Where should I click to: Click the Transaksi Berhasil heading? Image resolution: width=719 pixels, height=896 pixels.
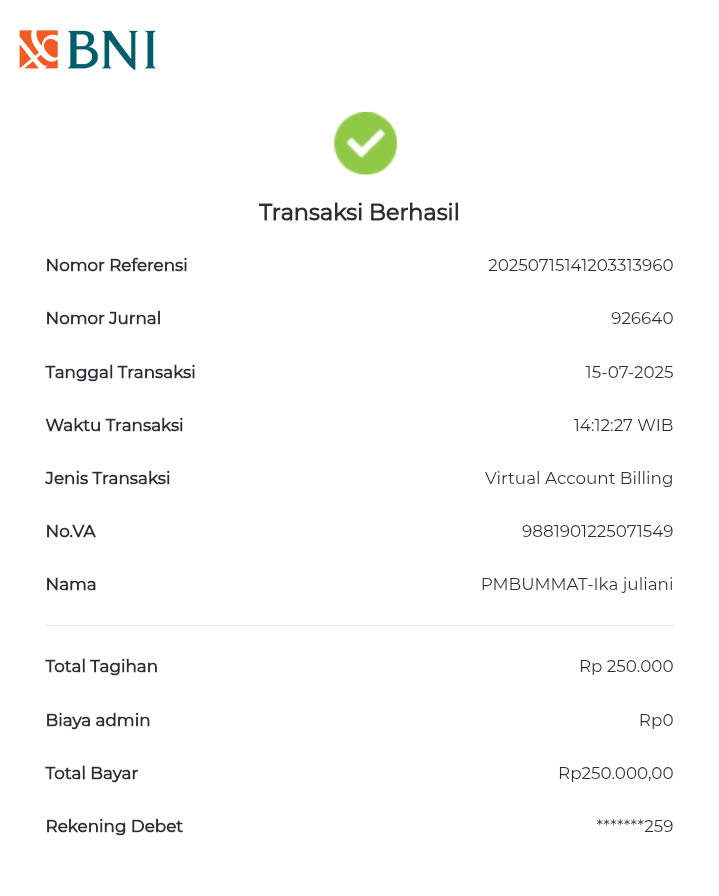pos(359,212)
